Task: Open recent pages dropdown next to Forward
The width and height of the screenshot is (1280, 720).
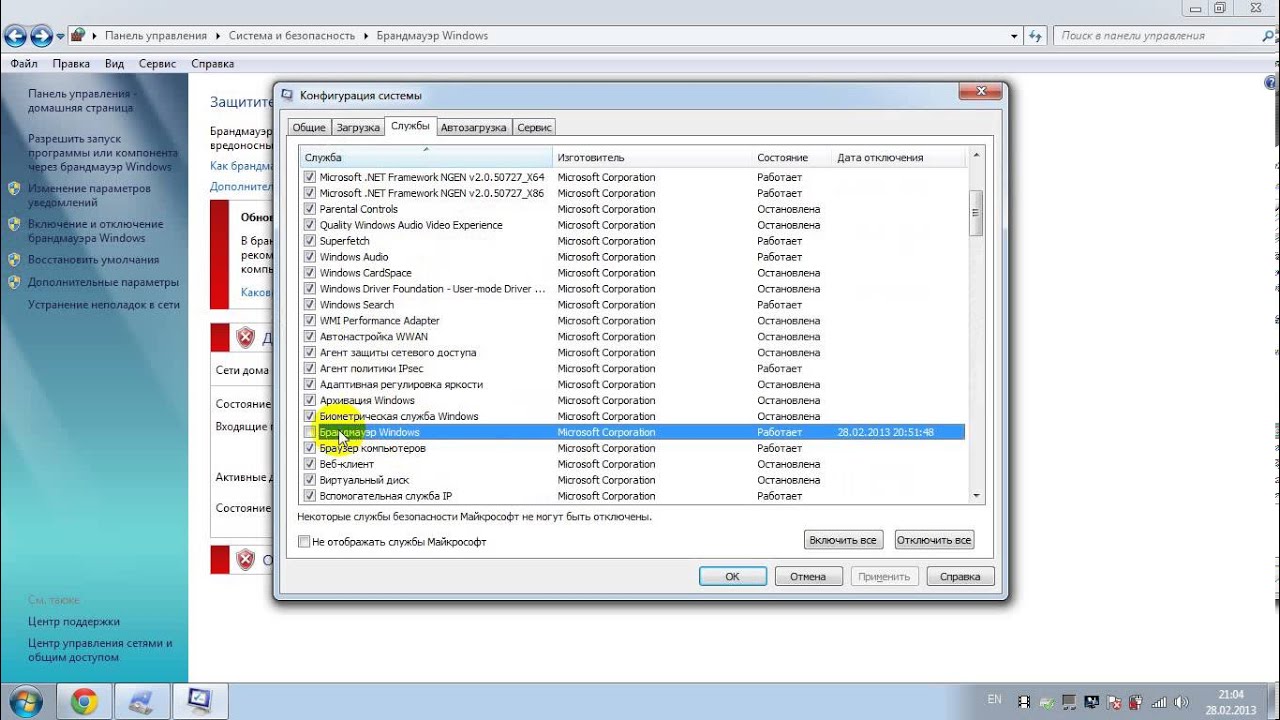Action: click(x=60, y=36)
